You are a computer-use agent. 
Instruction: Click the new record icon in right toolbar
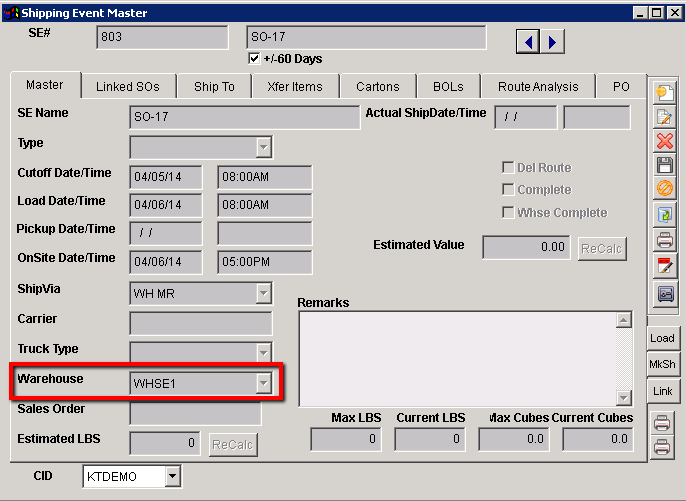tap(664, 92)
